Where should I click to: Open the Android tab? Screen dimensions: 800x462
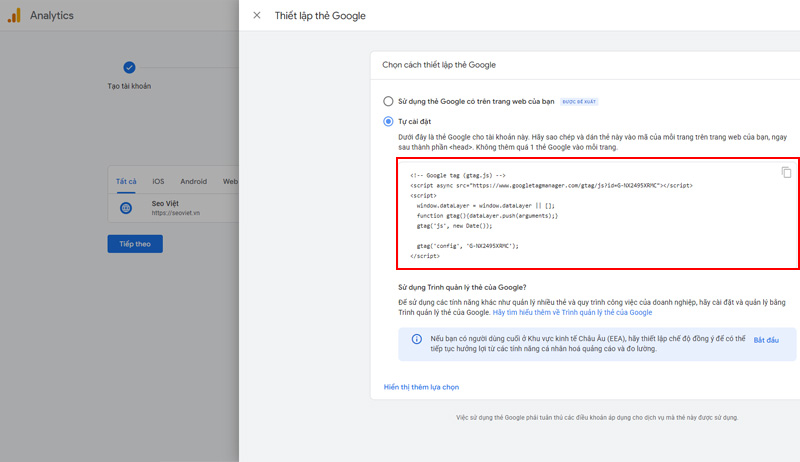[193, 182]
